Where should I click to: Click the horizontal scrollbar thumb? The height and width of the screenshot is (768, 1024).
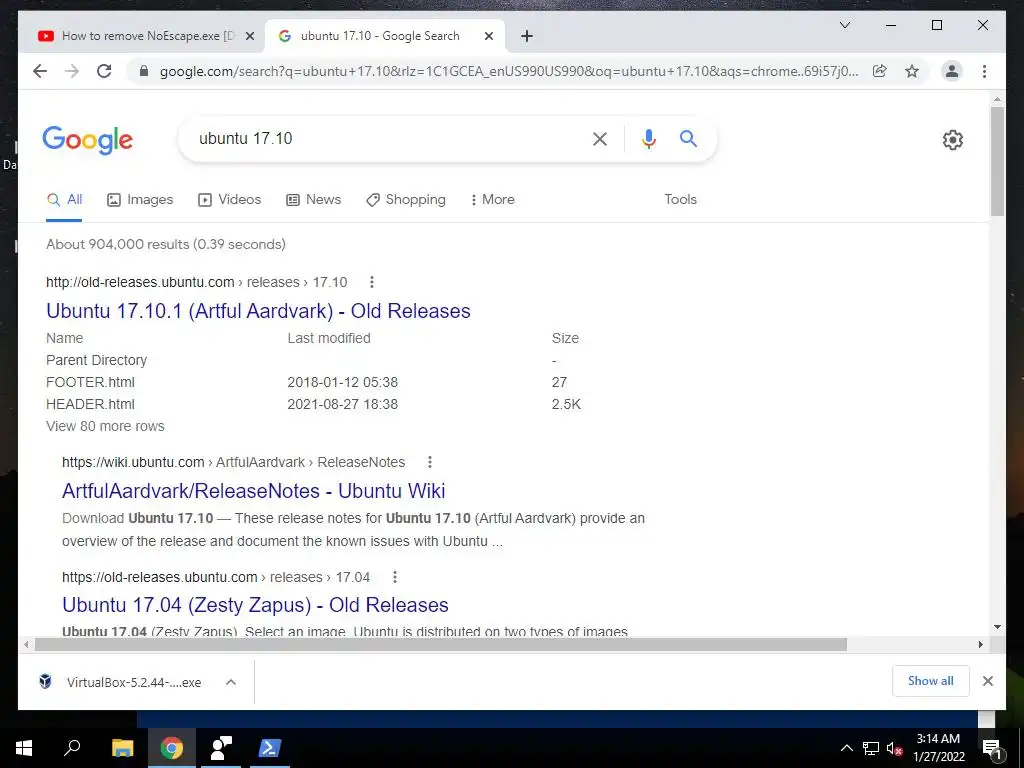coord(441,645)
